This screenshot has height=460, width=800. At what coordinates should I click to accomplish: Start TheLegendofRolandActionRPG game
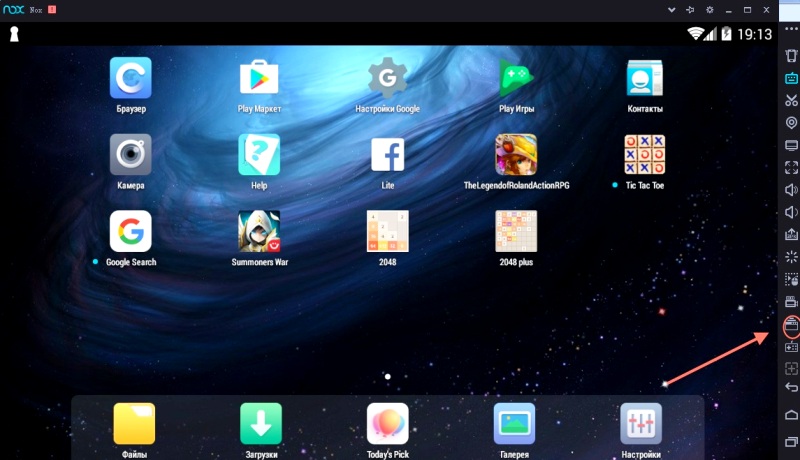[516, 155]
